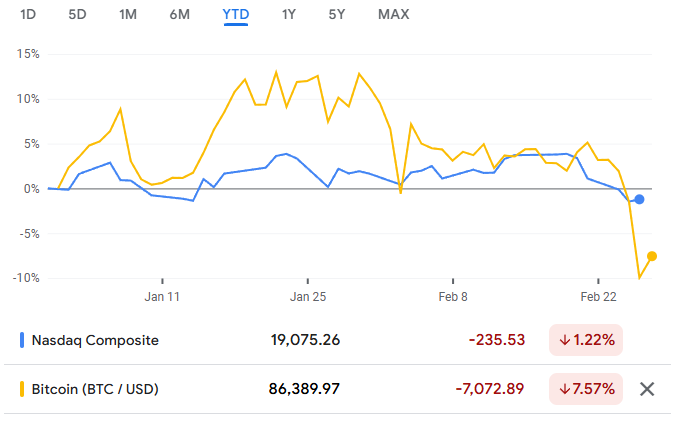Image resolution: width=681 pixels, height=424 pixels.
Task: Click the Jan 11 date axis label
Action: point(162,296)
